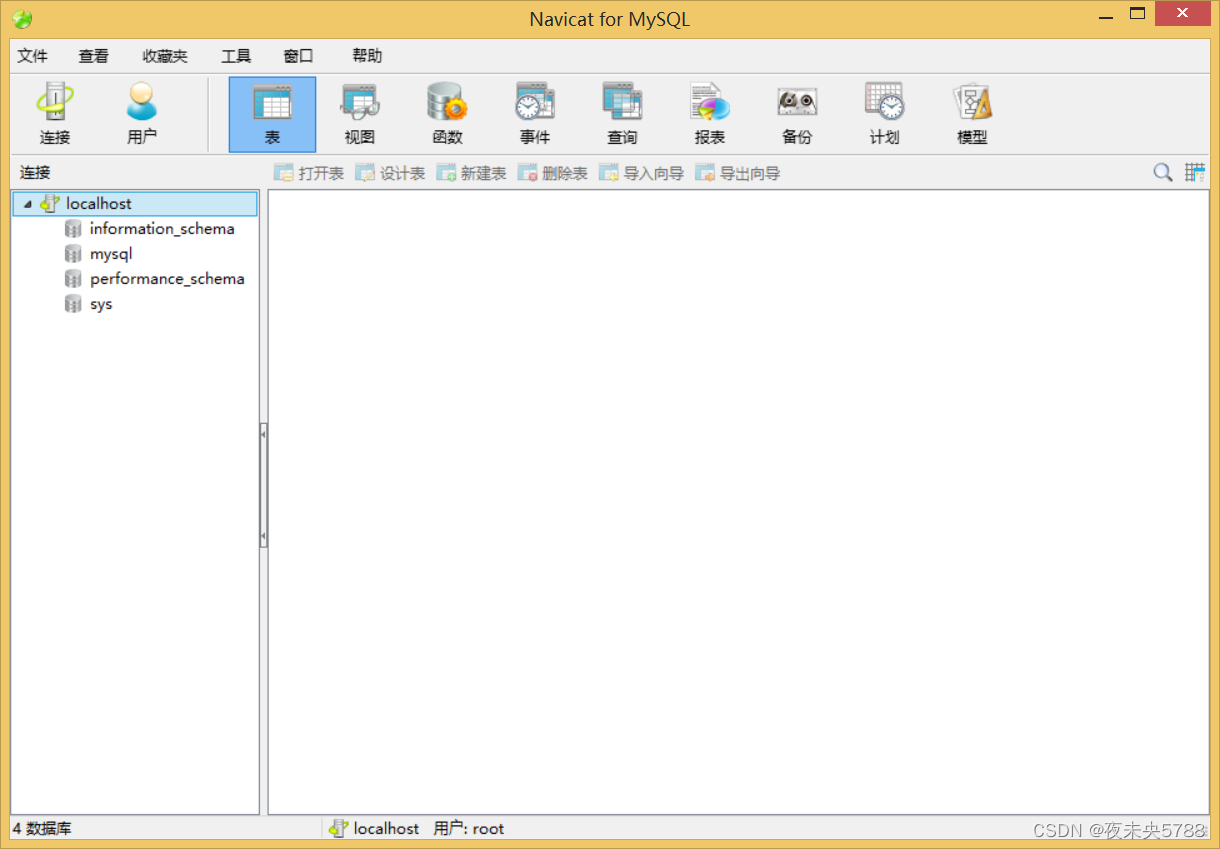Click the 'localhost' text in status bar
Viewport: 1220px width, 849px height.
click(387, 828)
